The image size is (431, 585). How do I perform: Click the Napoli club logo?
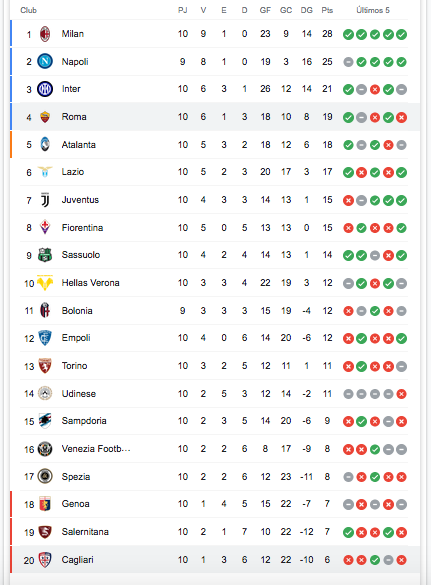point(45,61)
